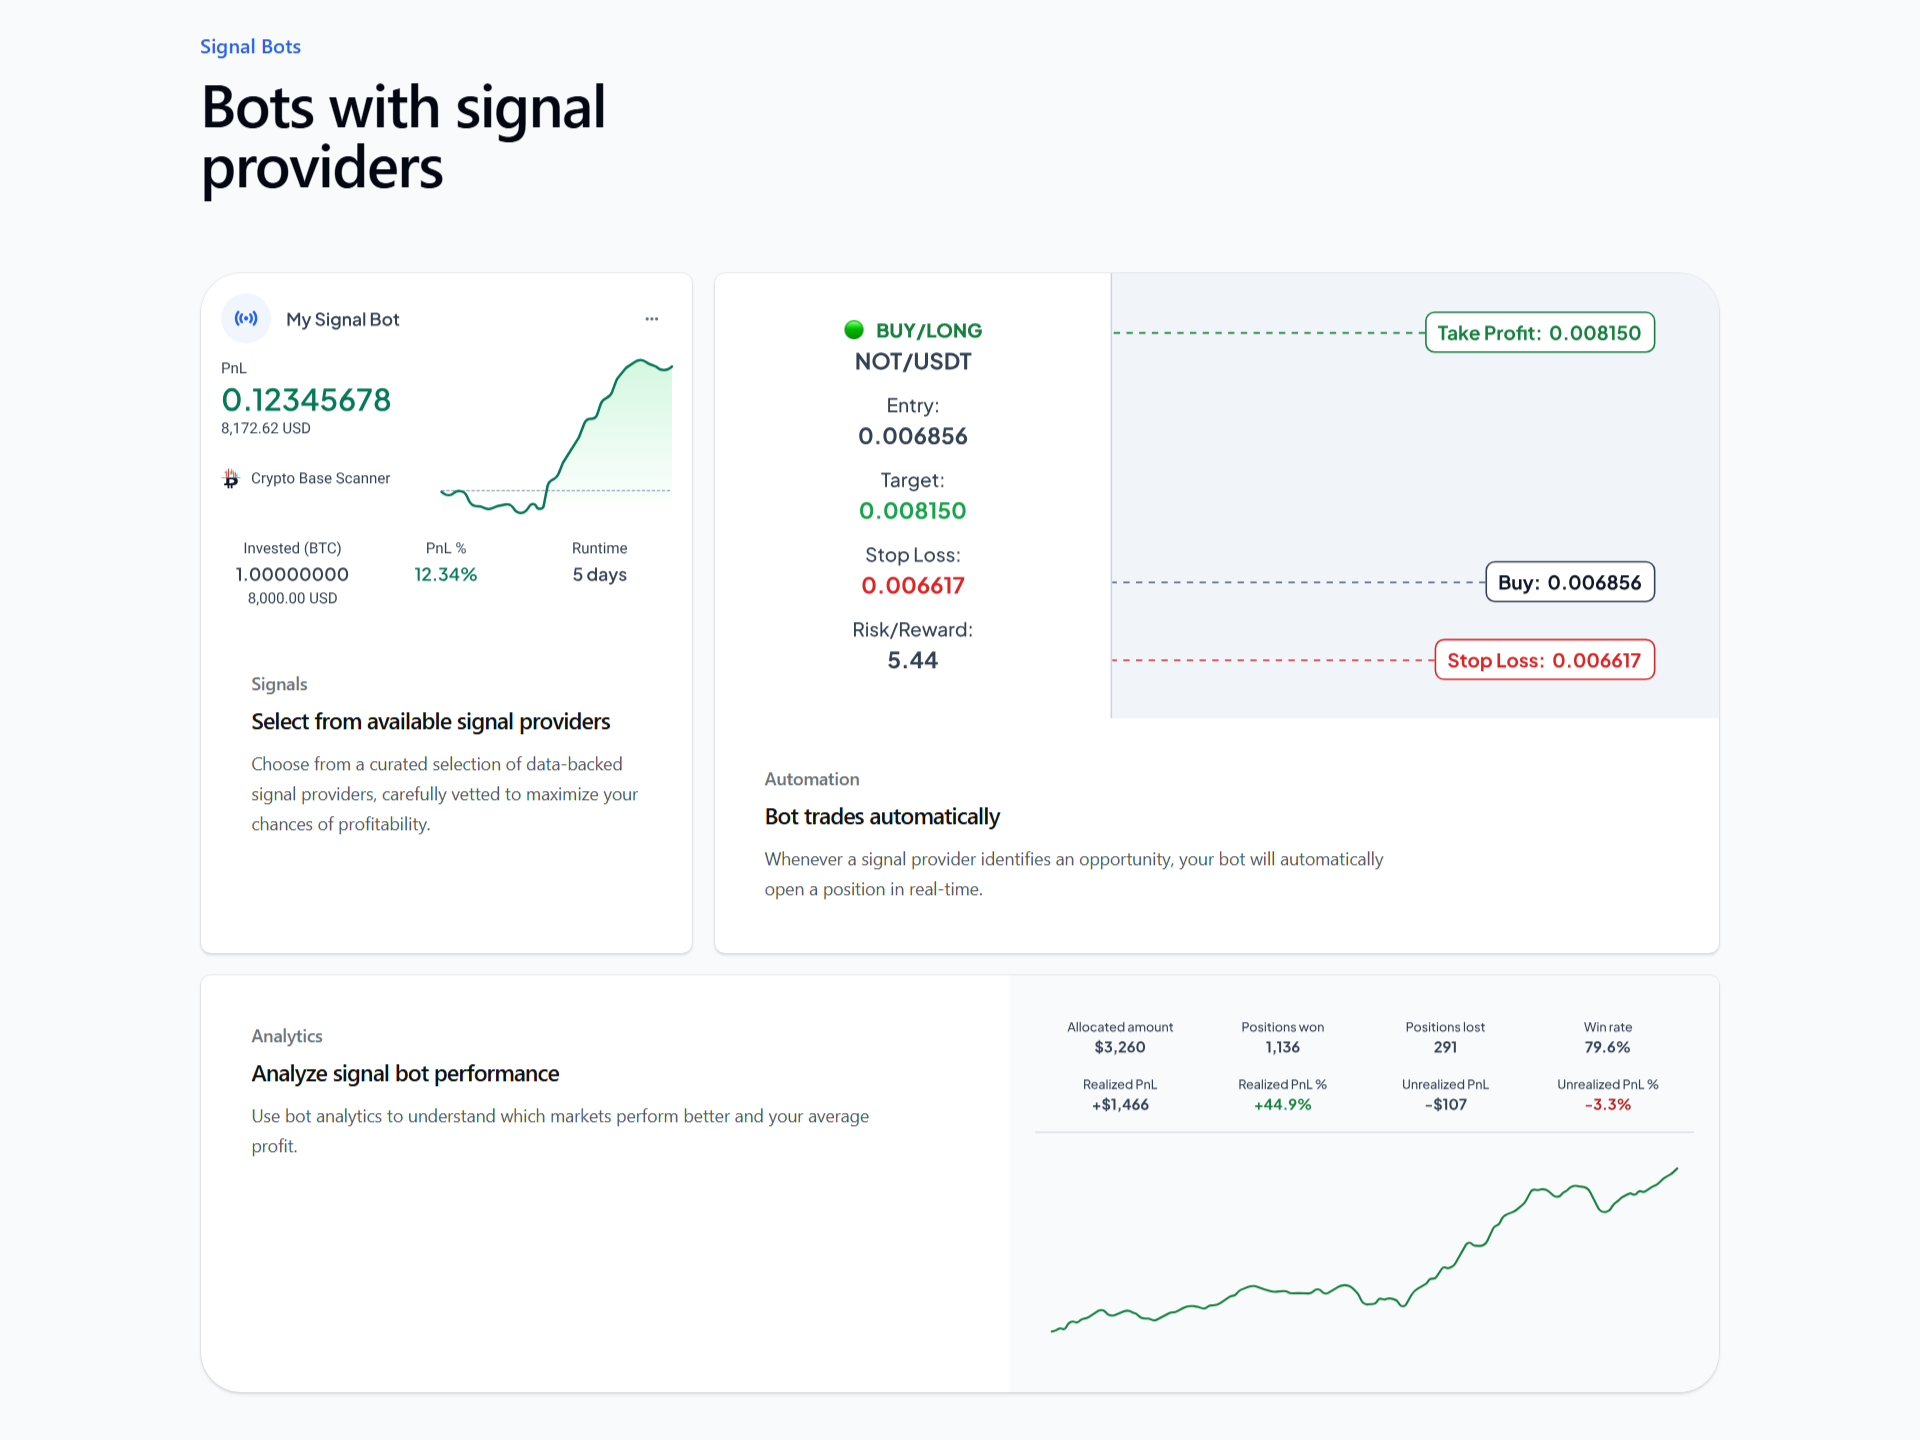Click the Buy: 0.006856 price badge
The width and height of the screenshot is (1920, 1440).
point(1569,581)
